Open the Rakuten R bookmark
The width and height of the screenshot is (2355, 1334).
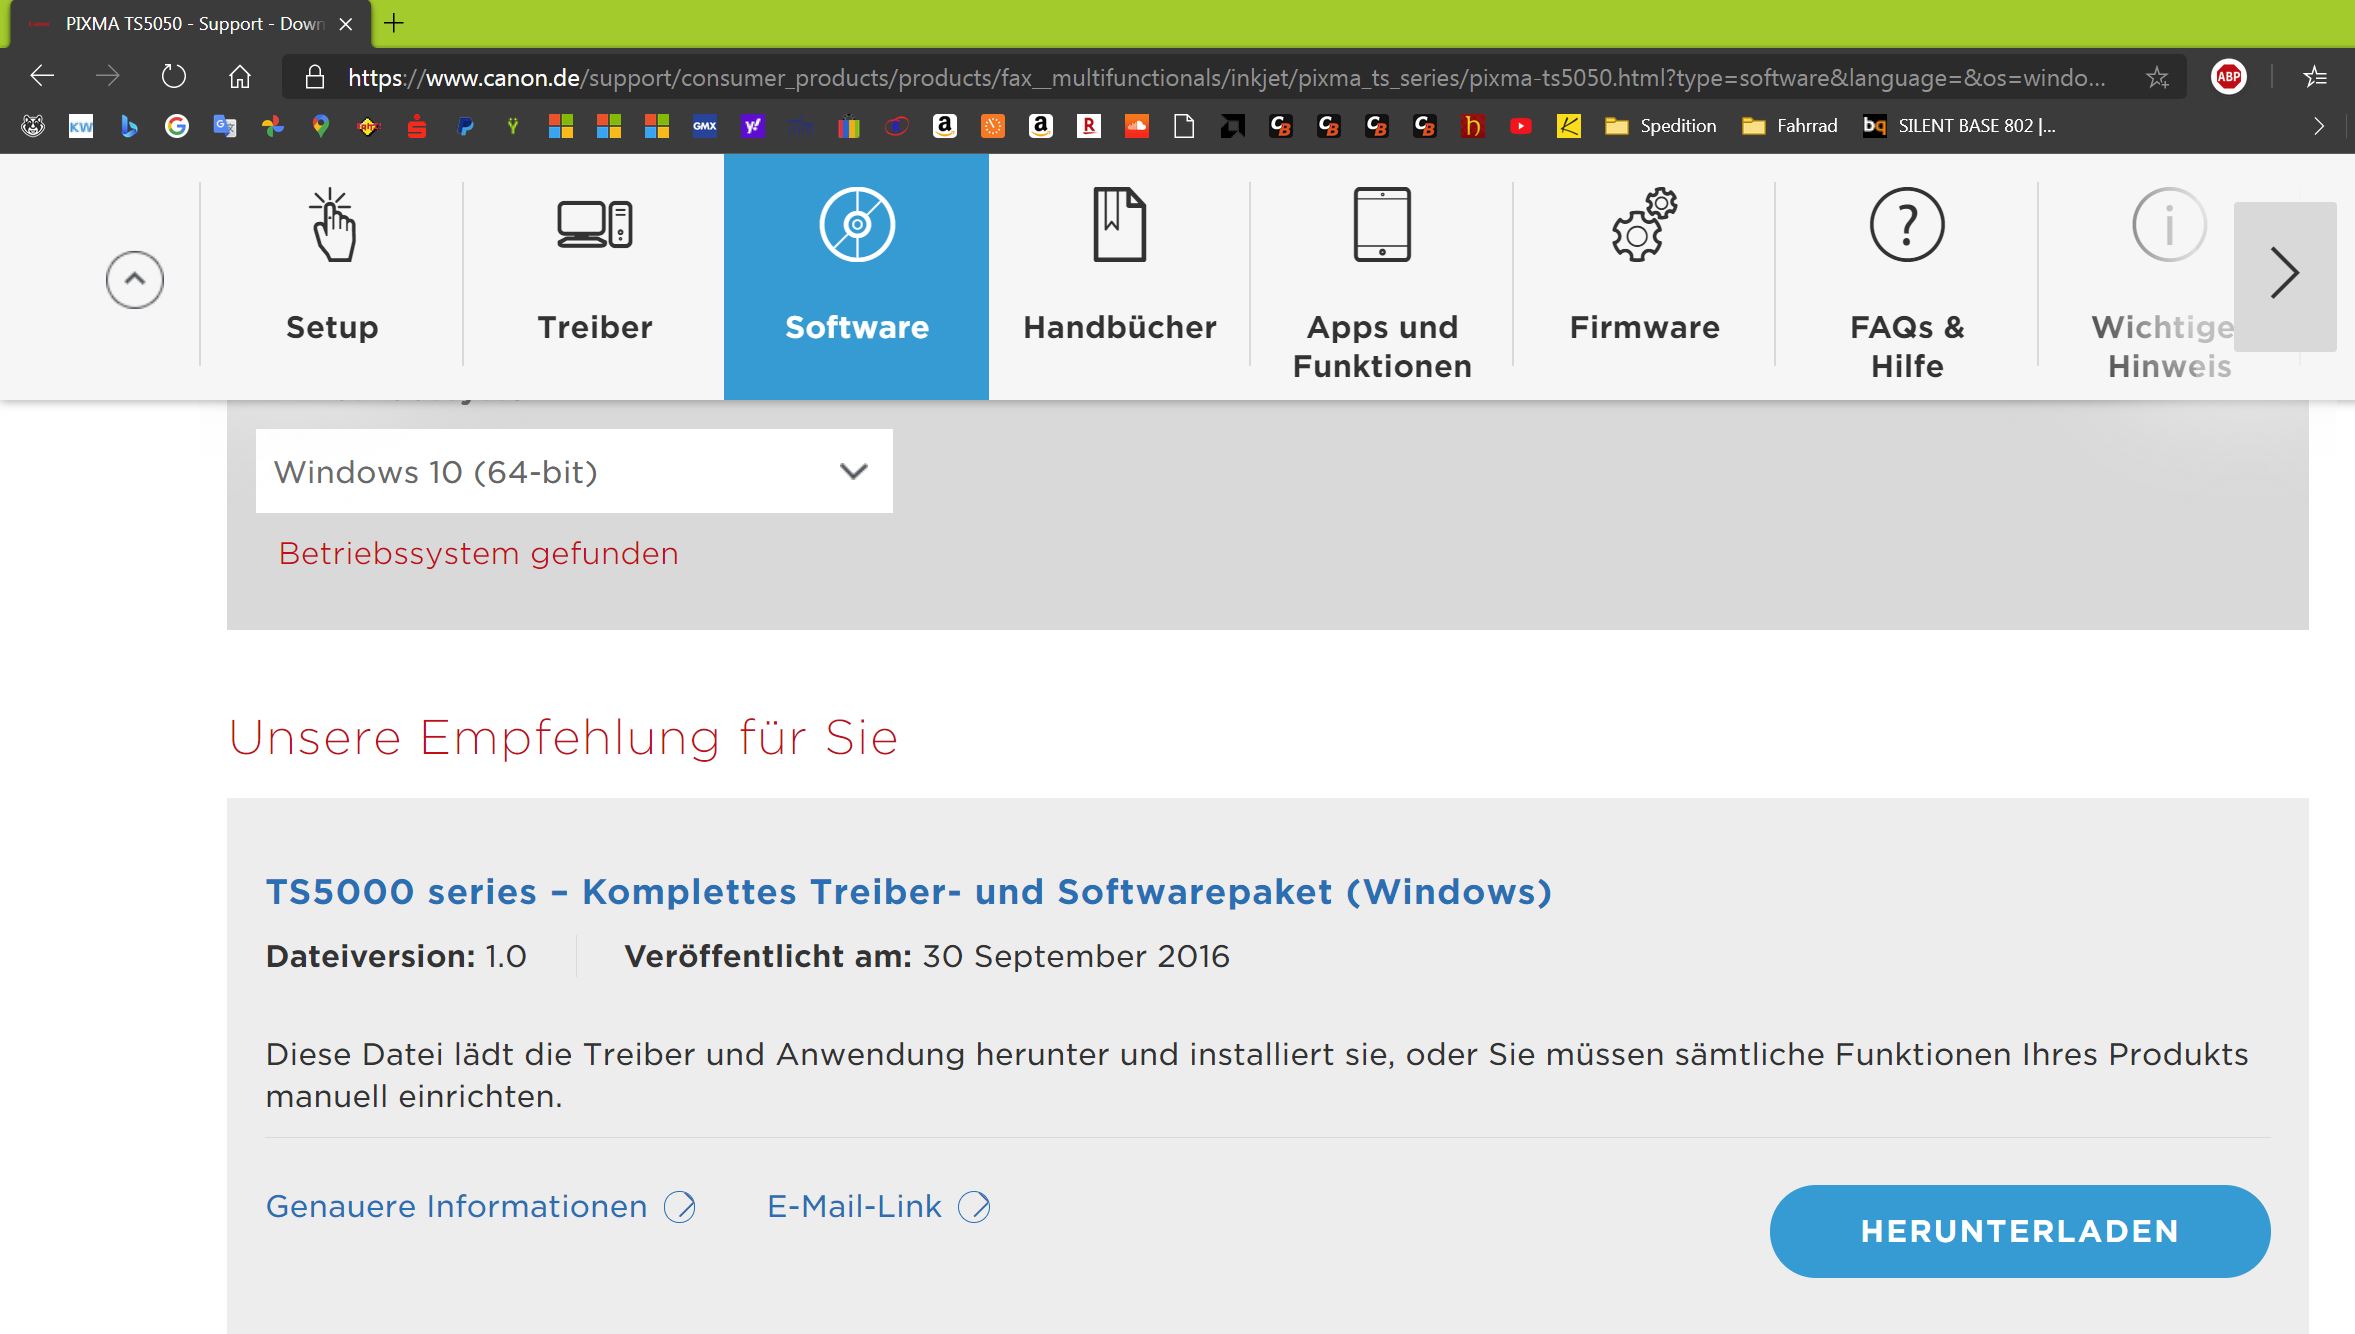tap(1089, 126)
